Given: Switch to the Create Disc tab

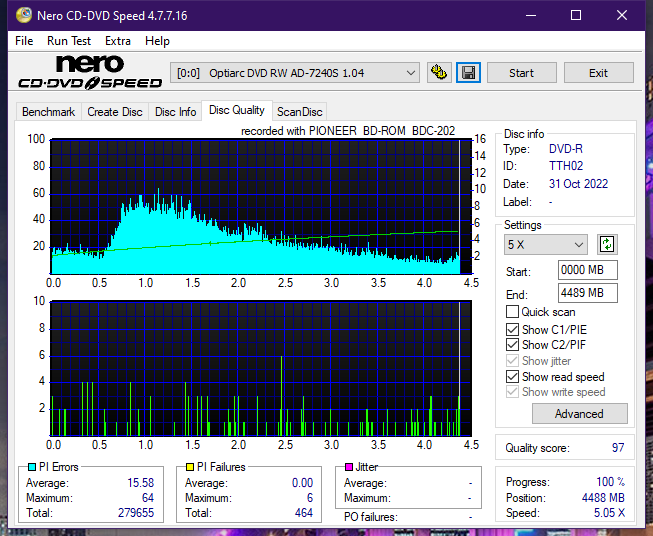Looking at the screenshot, I should coord(115,112).
